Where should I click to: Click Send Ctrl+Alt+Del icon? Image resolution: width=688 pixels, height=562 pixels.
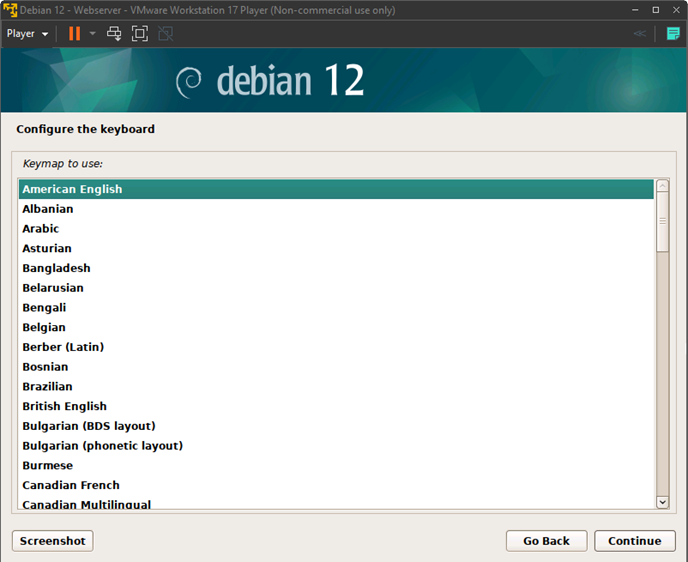pyautogui.click(x=114, y=33)
